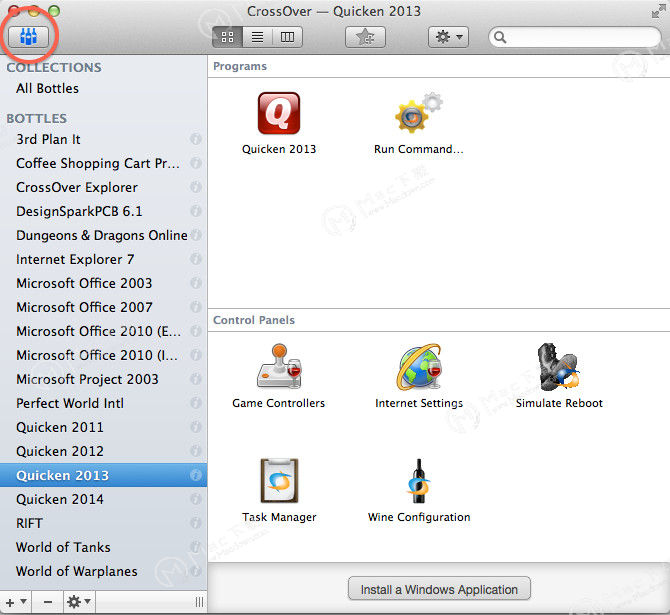Image resolution: width=670 pixels, height=615 pixels.
Task: Open the add bottle plus menu
Action: coord(16,602)
